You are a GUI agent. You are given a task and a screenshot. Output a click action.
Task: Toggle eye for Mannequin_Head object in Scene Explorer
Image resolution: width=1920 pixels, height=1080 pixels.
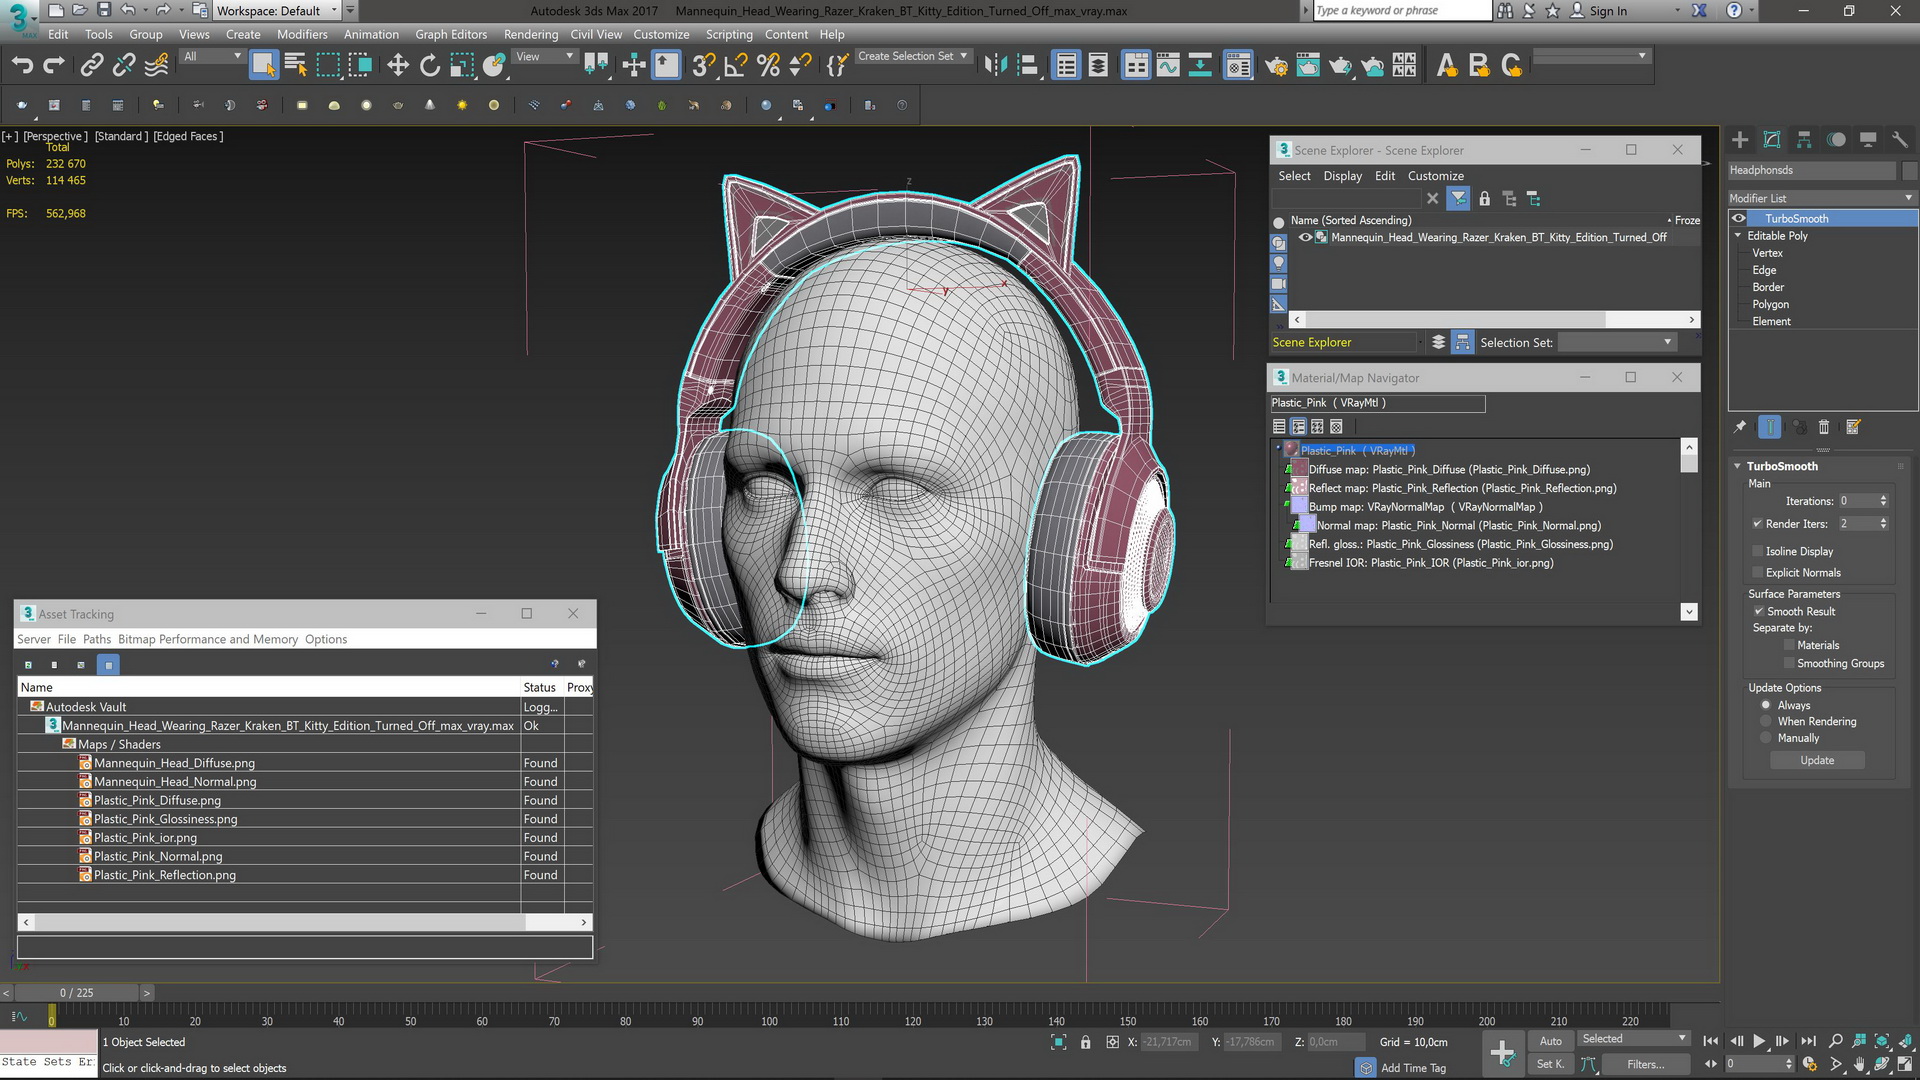click(x=1305, y=237)
